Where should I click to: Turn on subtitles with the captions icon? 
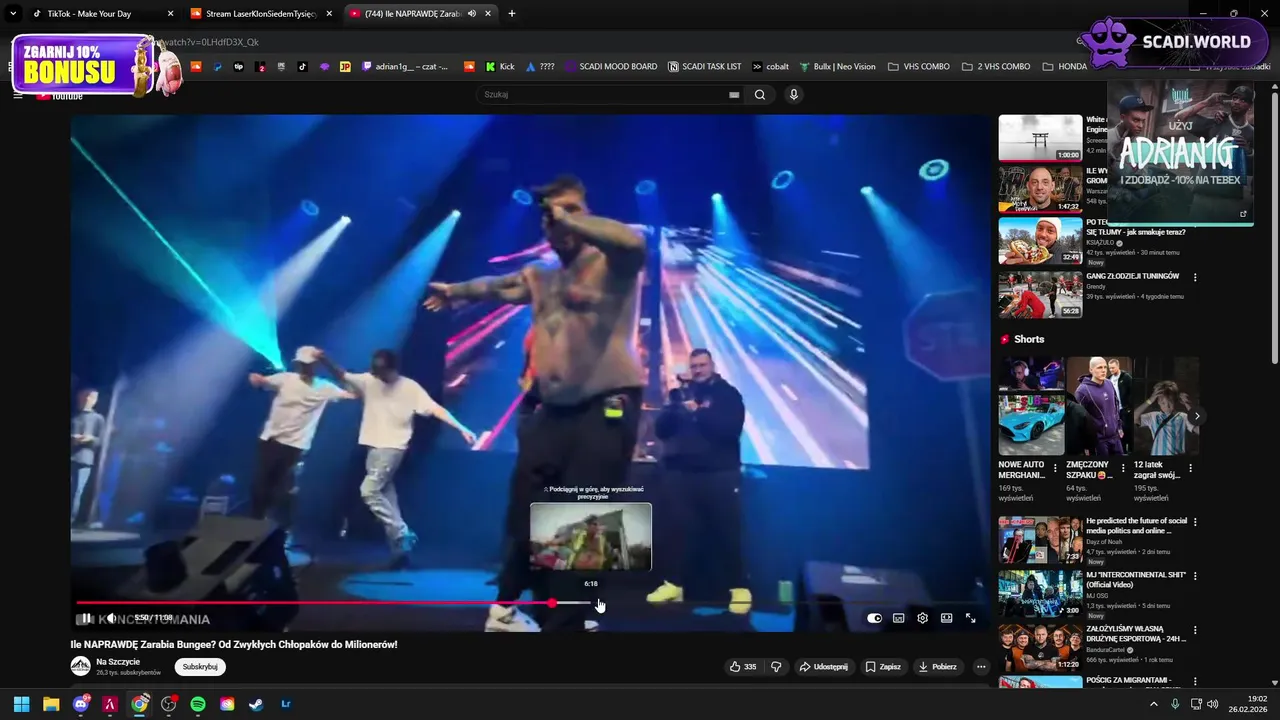[898, 618]
